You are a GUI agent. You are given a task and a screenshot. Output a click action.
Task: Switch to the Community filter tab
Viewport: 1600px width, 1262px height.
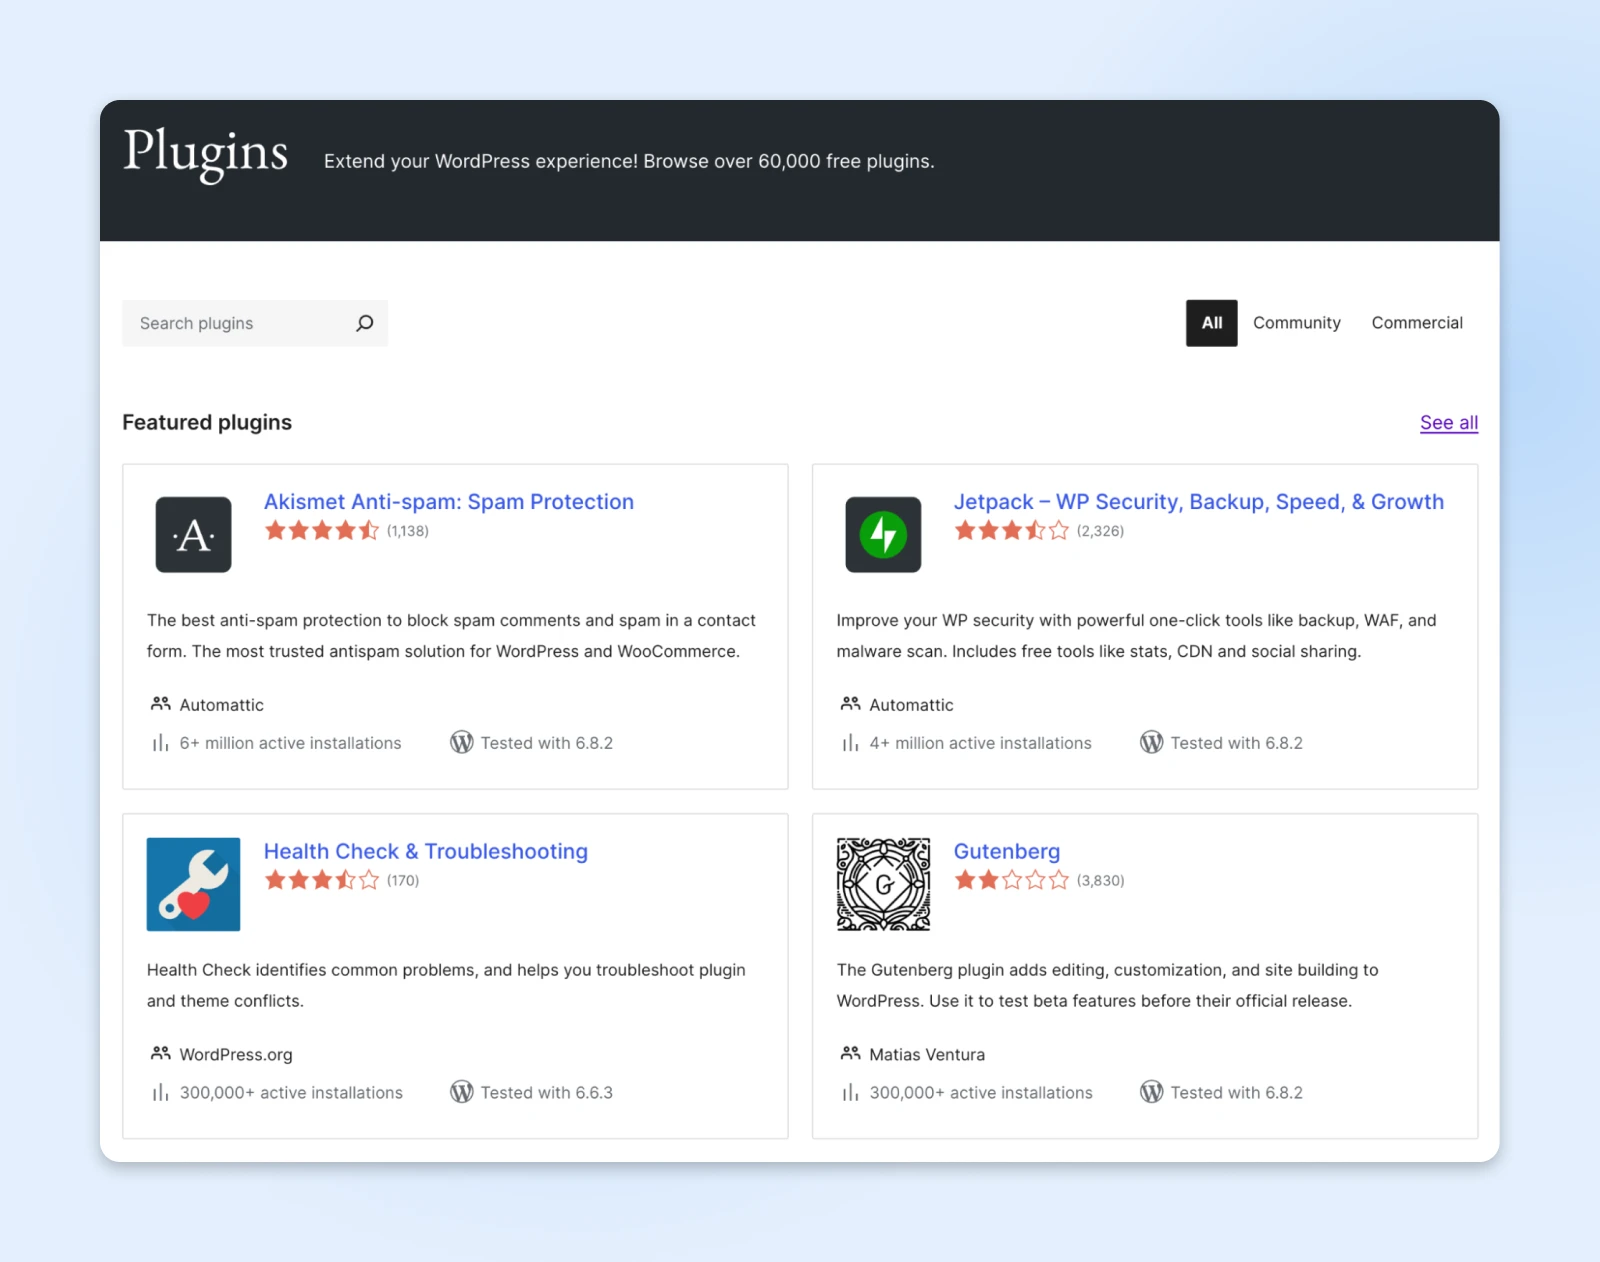(x=1296, y=323)
